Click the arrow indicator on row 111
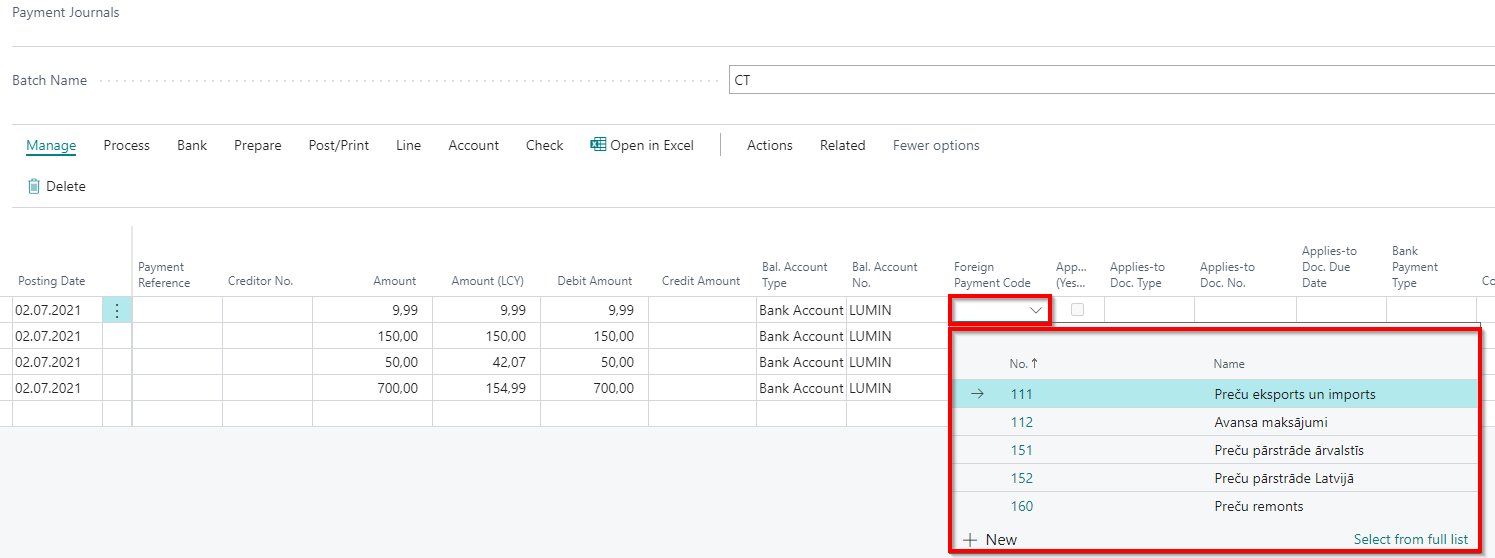The image size is (1495, 558). tap(977, 394)
